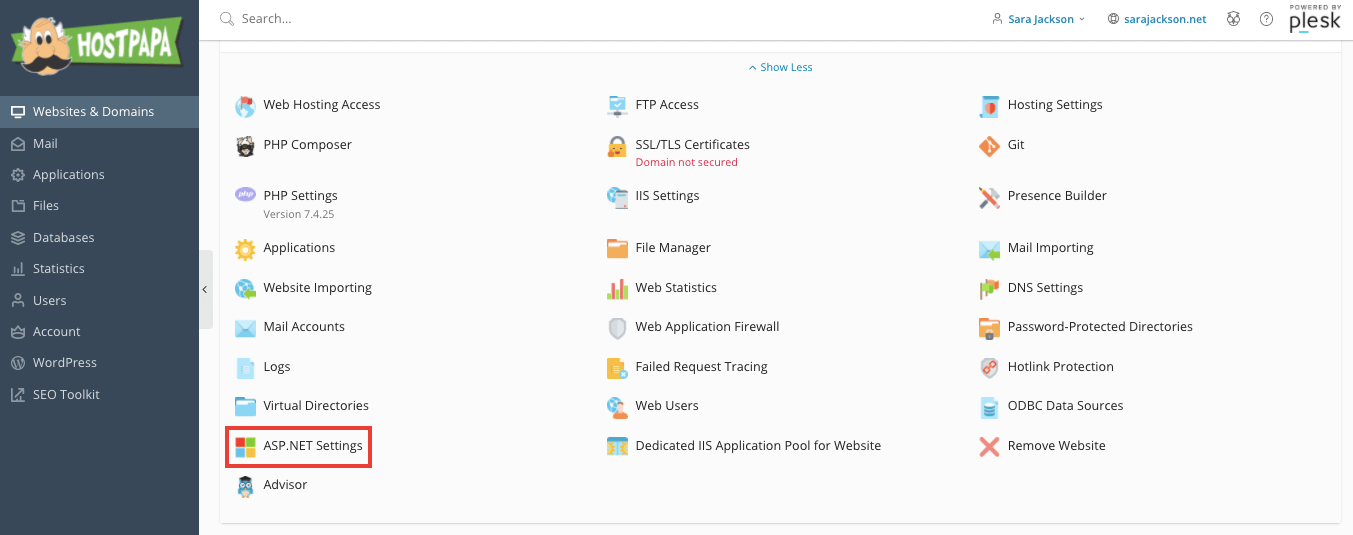The height and width of the screenshot is (535, 1353).
Task: Open the Git icon
Action: [989, 145]
